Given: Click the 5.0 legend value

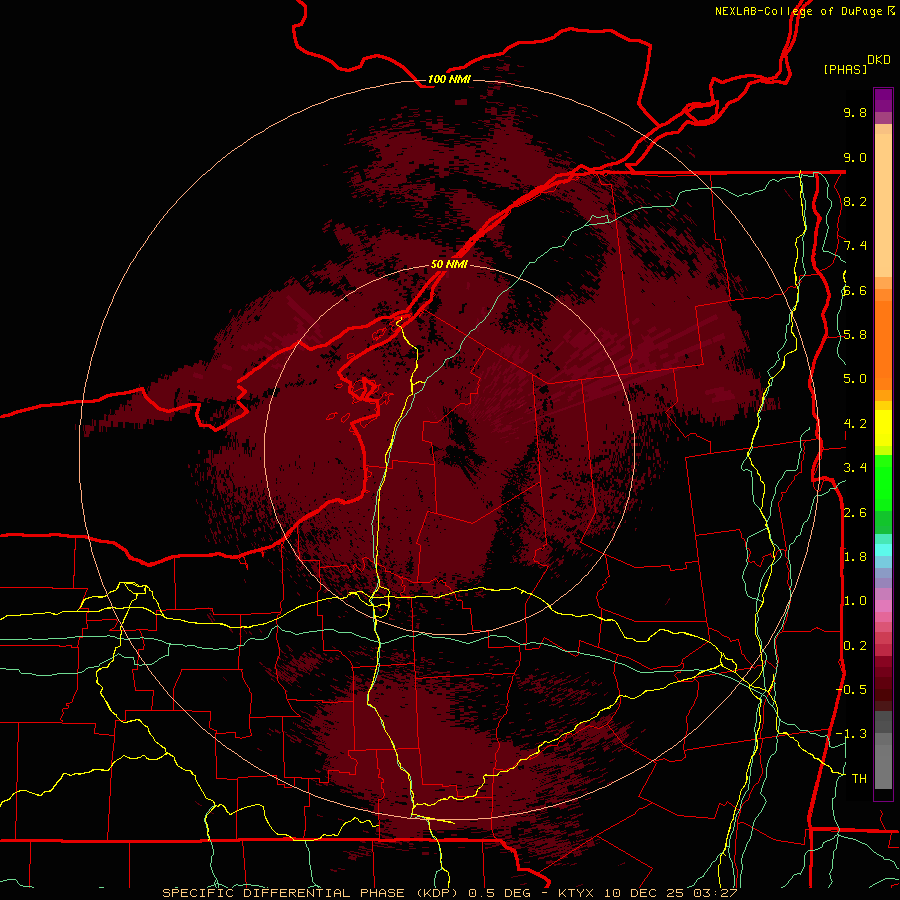Looking at the screenshot, I should click(855, 379).
